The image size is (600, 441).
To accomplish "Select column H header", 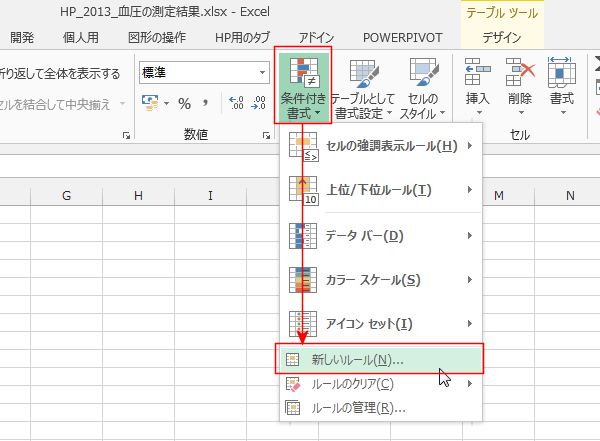I will pyautogui.click(x=138, y=196).
